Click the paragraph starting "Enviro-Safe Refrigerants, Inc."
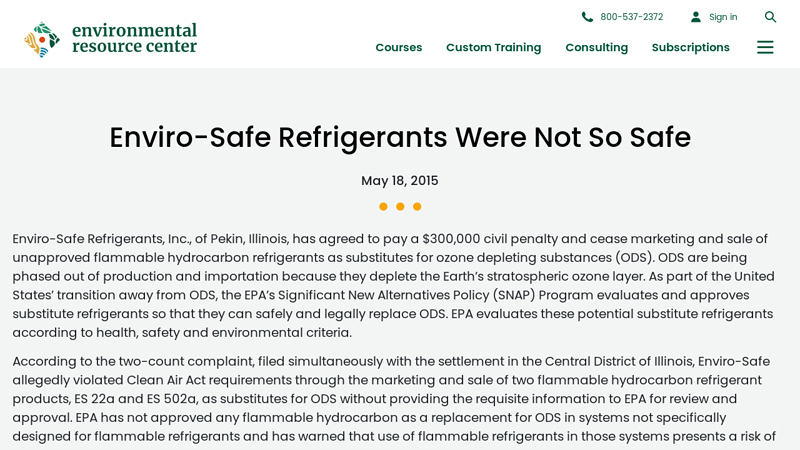The width and height of the screenshot is (800, 450). pos(395,285)
